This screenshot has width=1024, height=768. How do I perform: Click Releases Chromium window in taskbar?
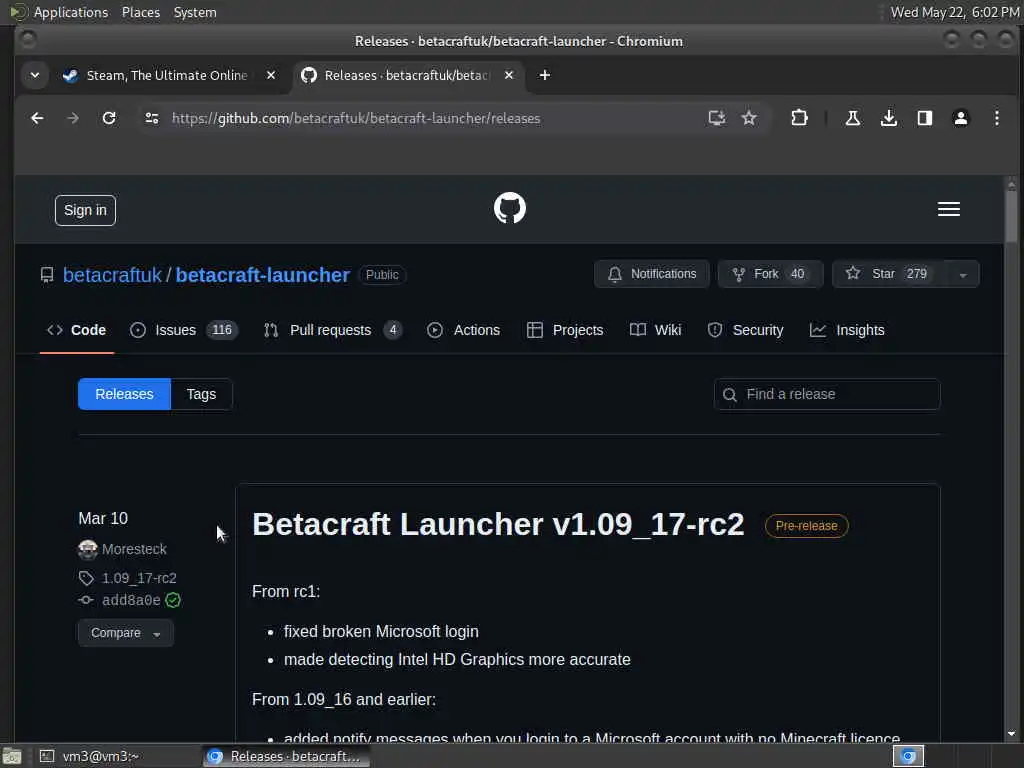click(x=285, y=756)
